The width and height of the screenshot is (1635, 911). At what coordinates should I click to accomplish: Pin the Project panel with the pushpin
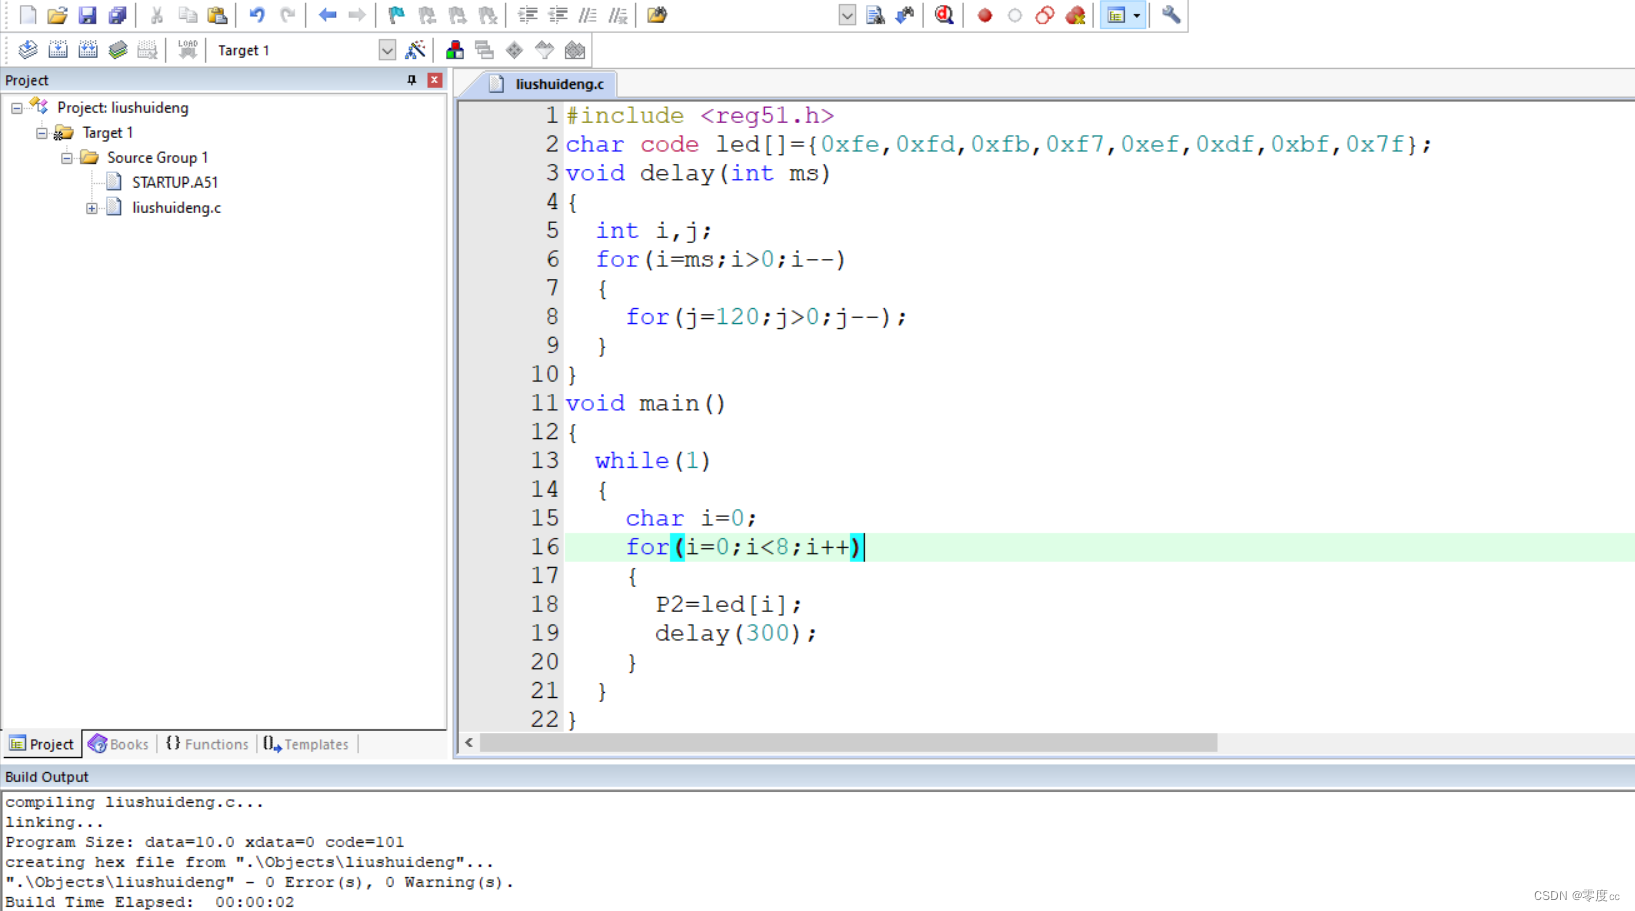click(x=412, y=80)
